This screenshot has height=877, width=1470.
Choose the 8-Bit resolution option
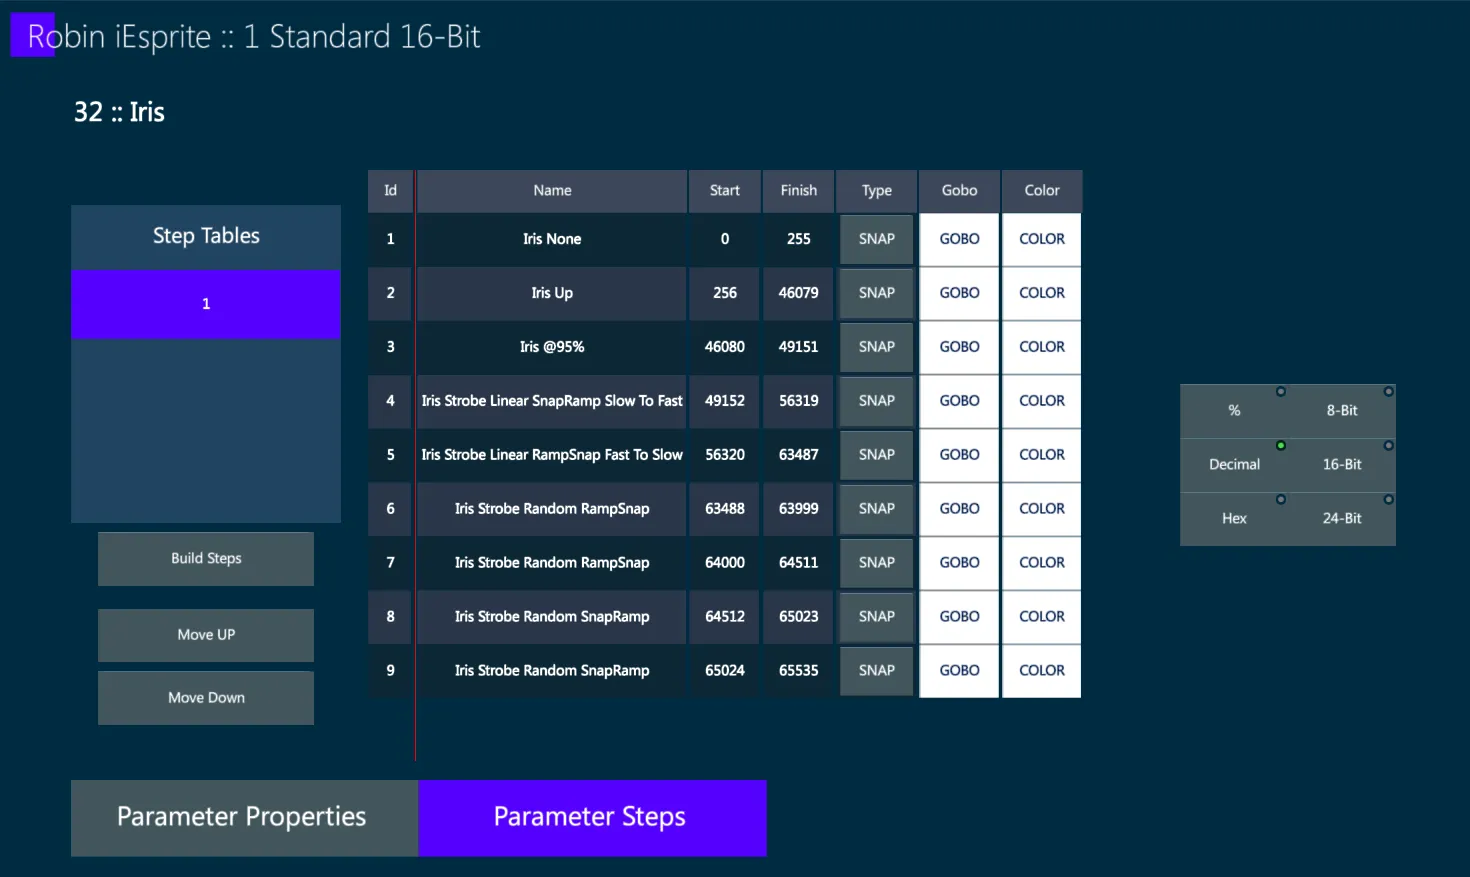click(1342, 411)
